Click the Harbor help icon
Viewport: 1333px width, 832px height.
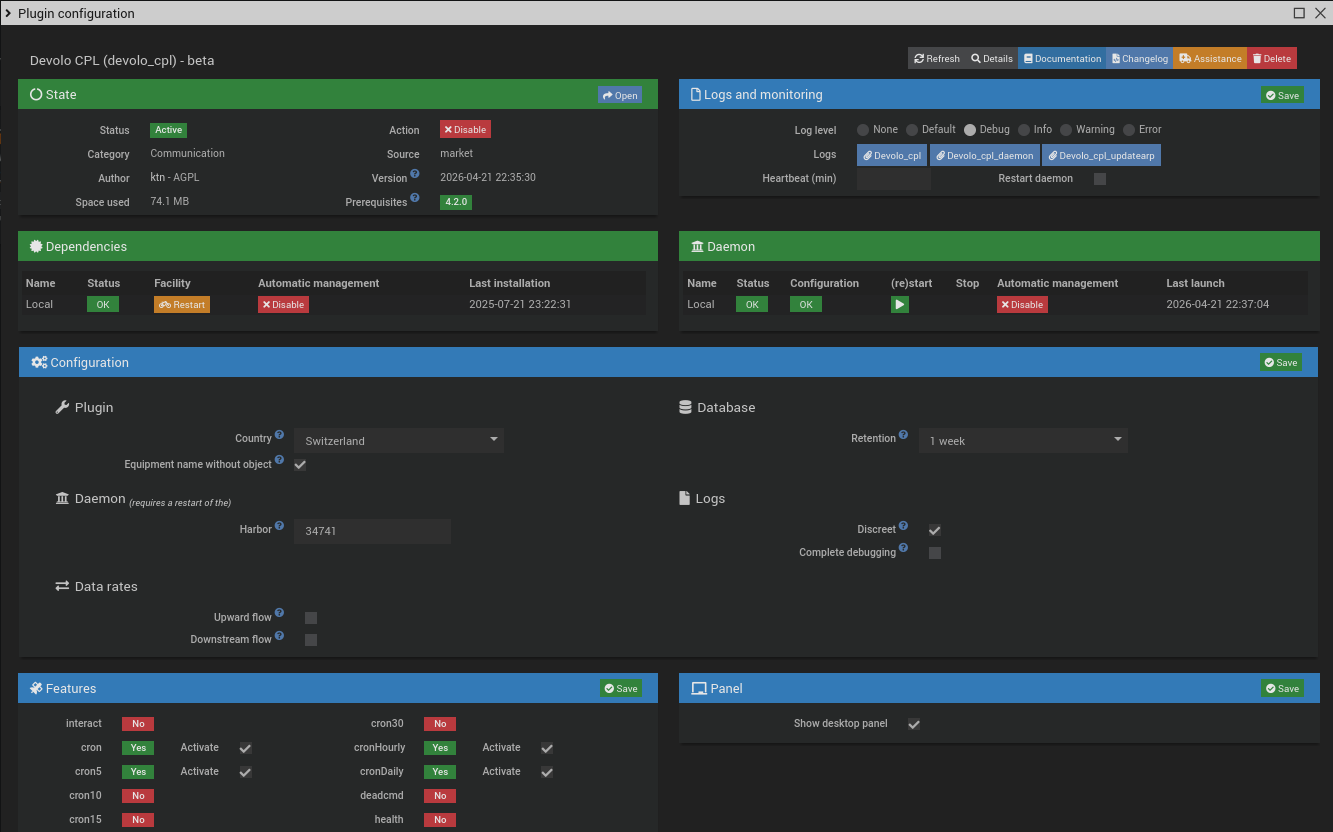pyautogui.click(x=280, y=525)
